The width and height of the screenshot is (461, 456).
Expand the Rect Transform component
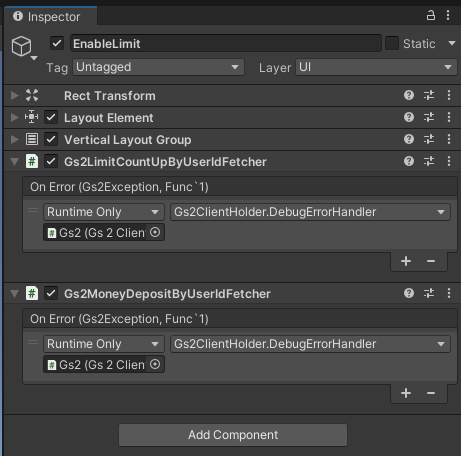click(14, 96)
